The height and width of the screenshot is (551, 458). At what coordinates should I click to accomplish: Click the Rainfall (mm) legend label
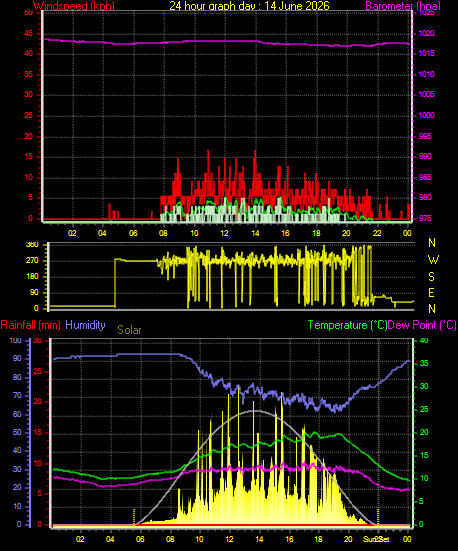[31, 325]
